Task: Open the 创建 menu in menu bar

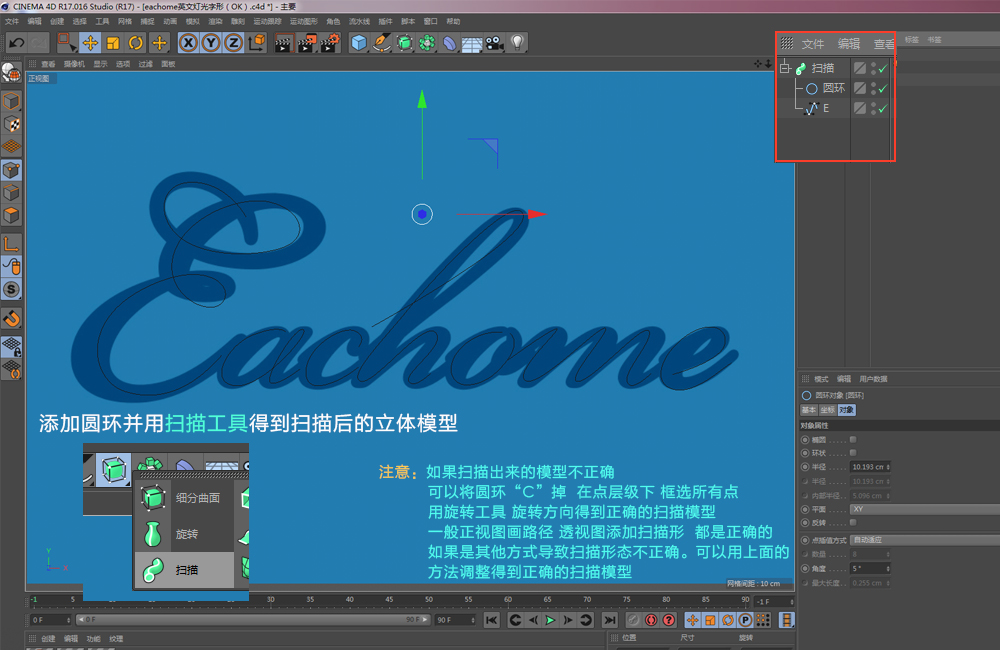Action: (57, 21)
